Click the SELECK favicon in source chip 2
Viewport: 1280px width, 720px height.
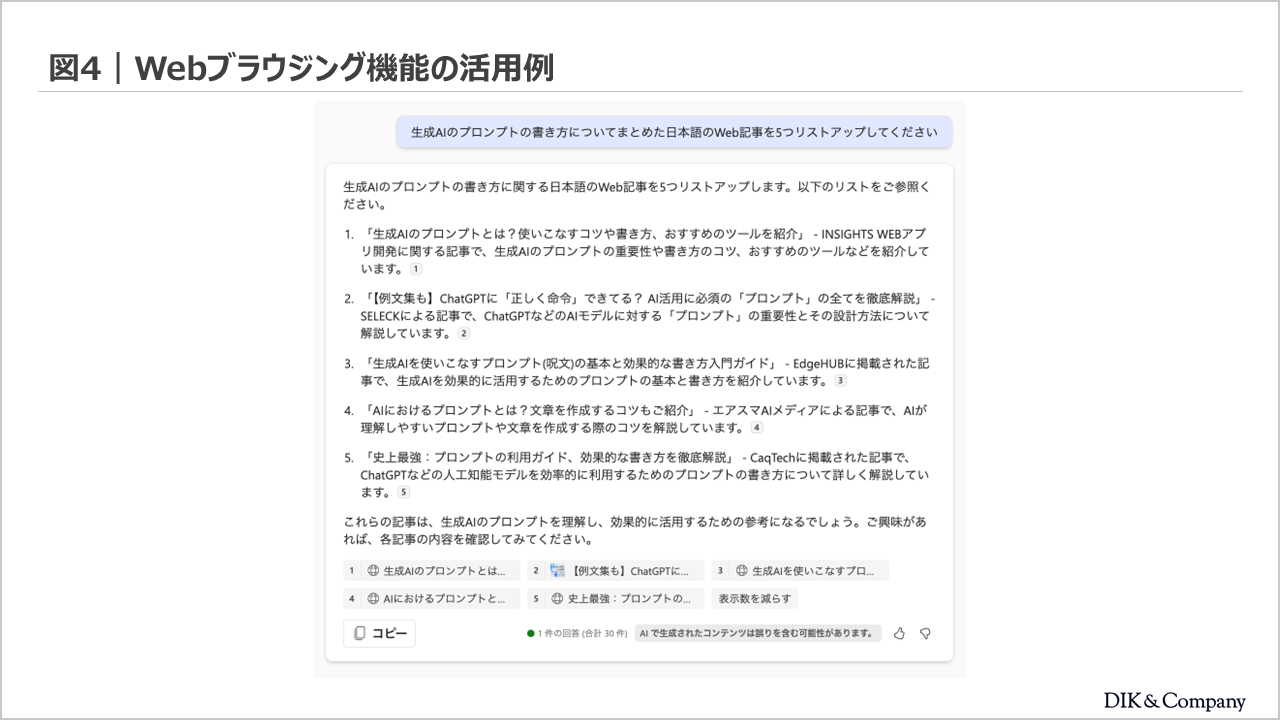tap(558, 571)
